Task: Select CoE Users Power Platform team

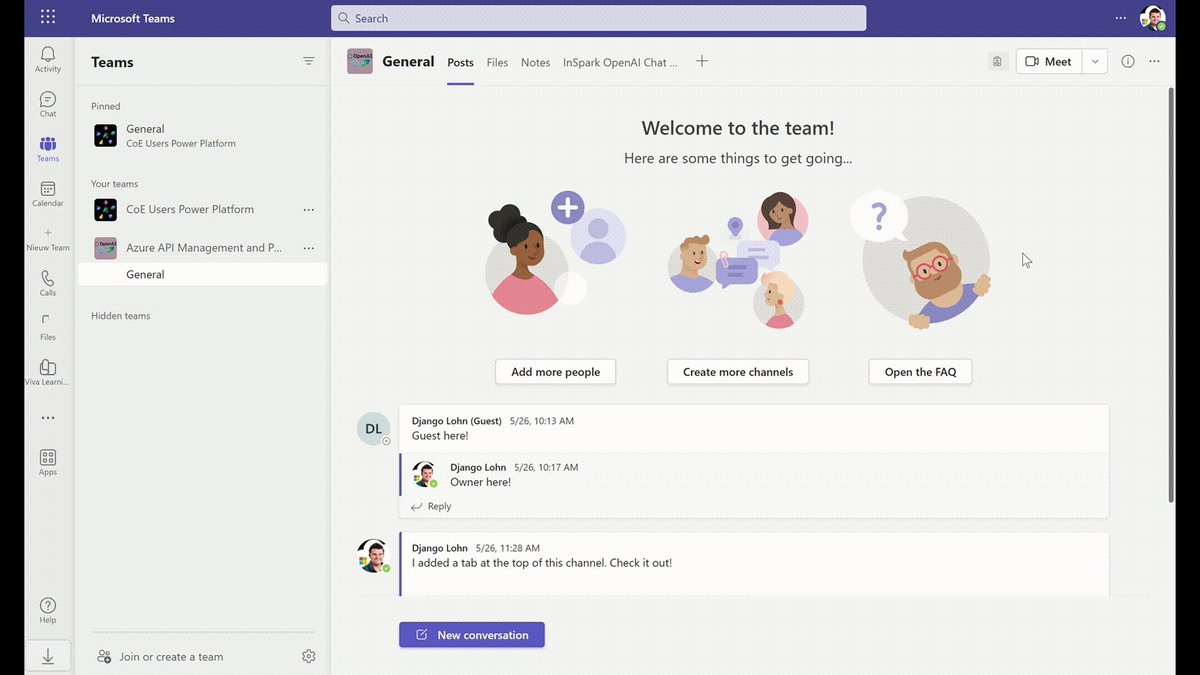Action: coord(190,210)
